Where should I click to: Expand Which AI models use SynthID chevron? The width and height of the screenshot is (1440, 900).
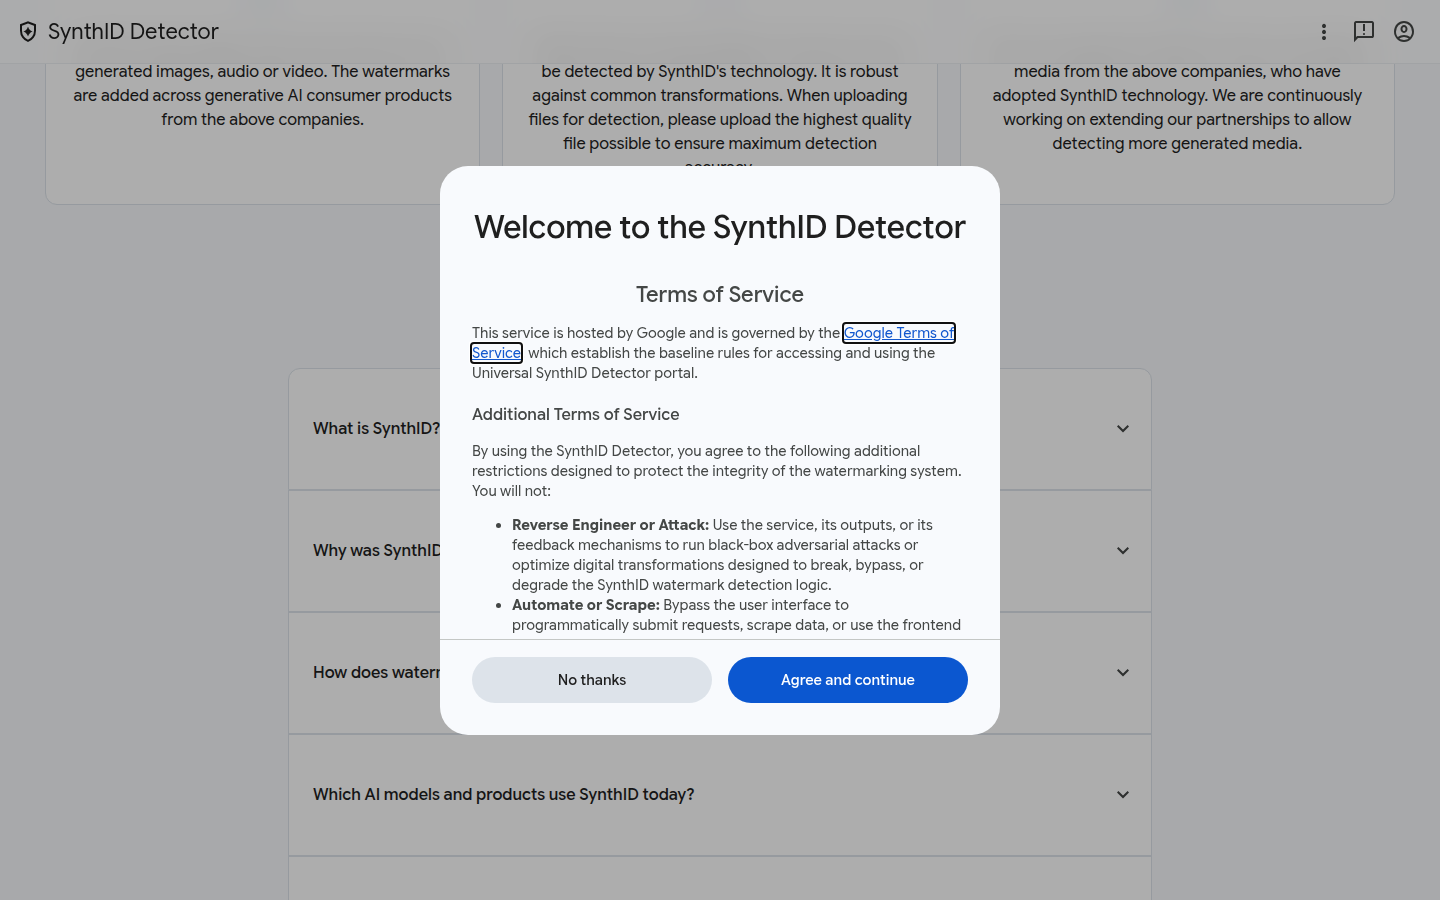click(1123, 795)
